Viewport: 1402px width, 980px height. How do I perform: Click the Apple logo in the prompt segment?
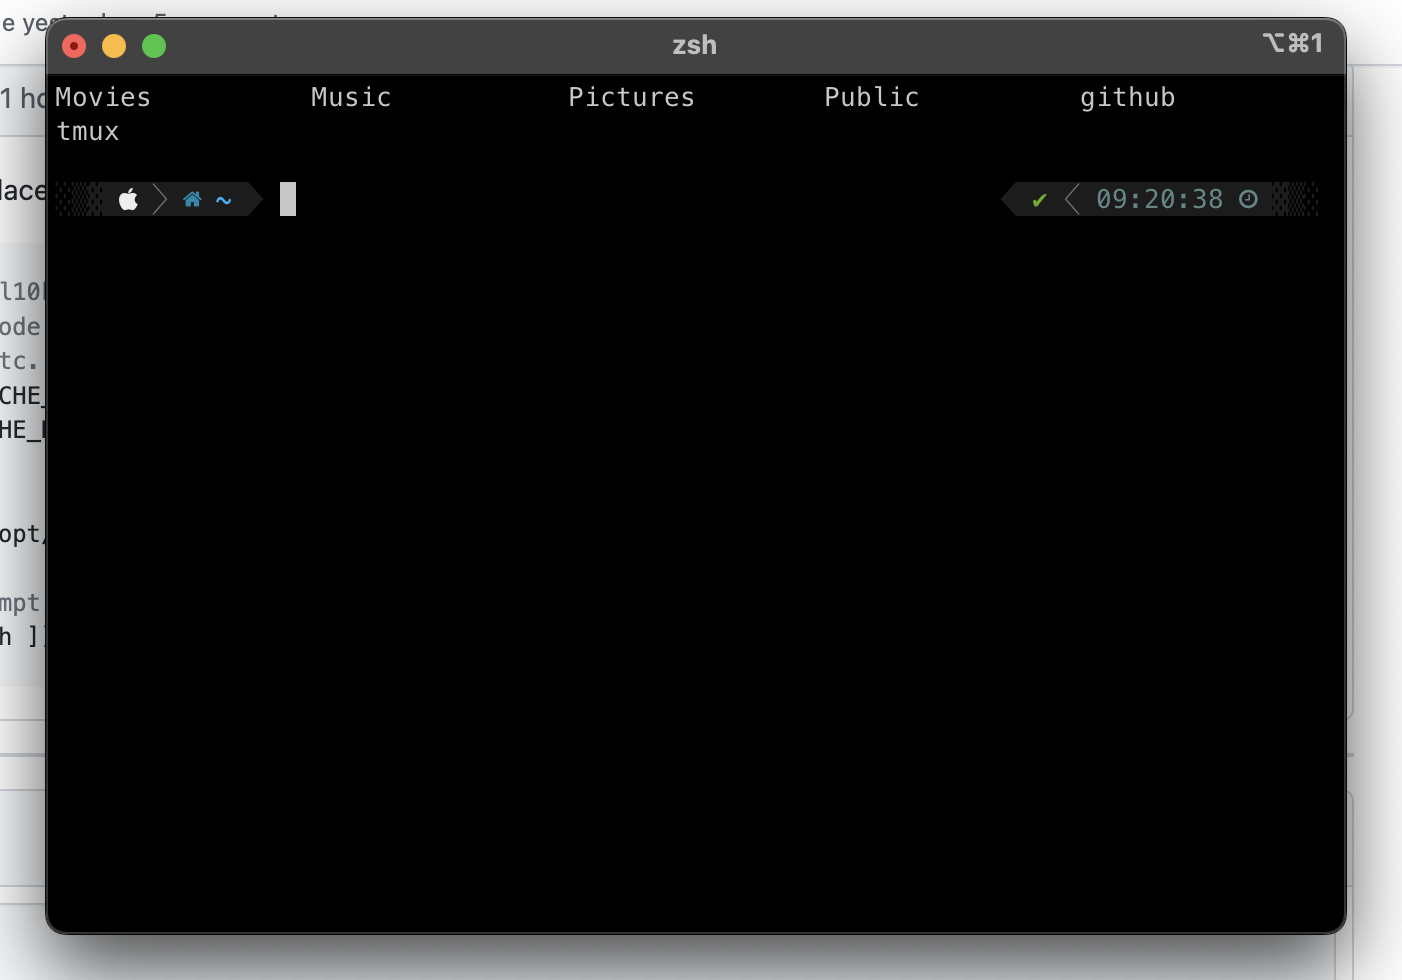coord(129,199)
